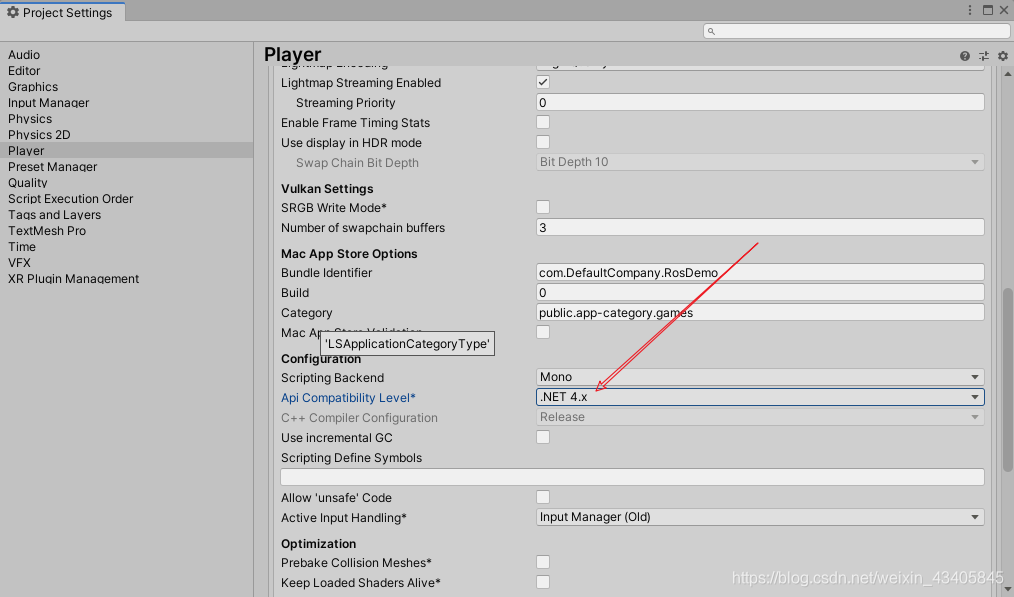Edit the Streaming Priority field
1014x597 pixels.
tap(760, 102)
